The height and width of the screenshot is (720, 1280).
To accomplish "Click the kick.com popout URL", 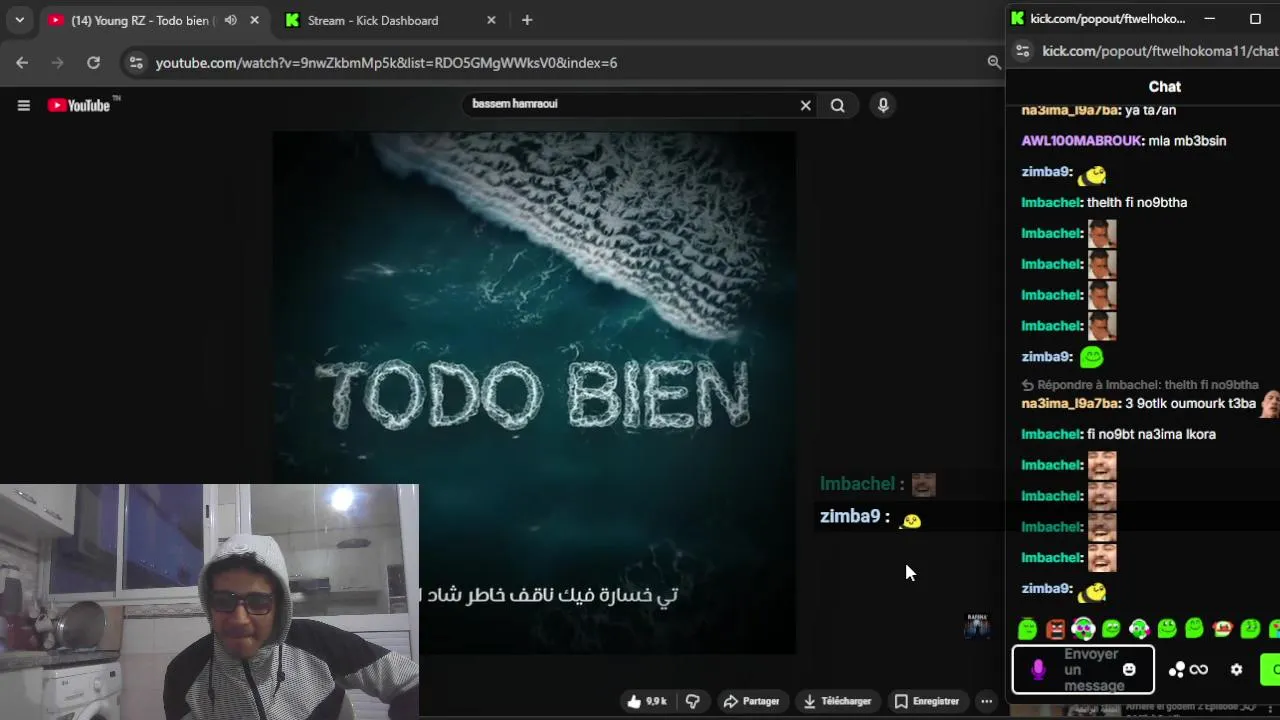I will pos(1160,51).
